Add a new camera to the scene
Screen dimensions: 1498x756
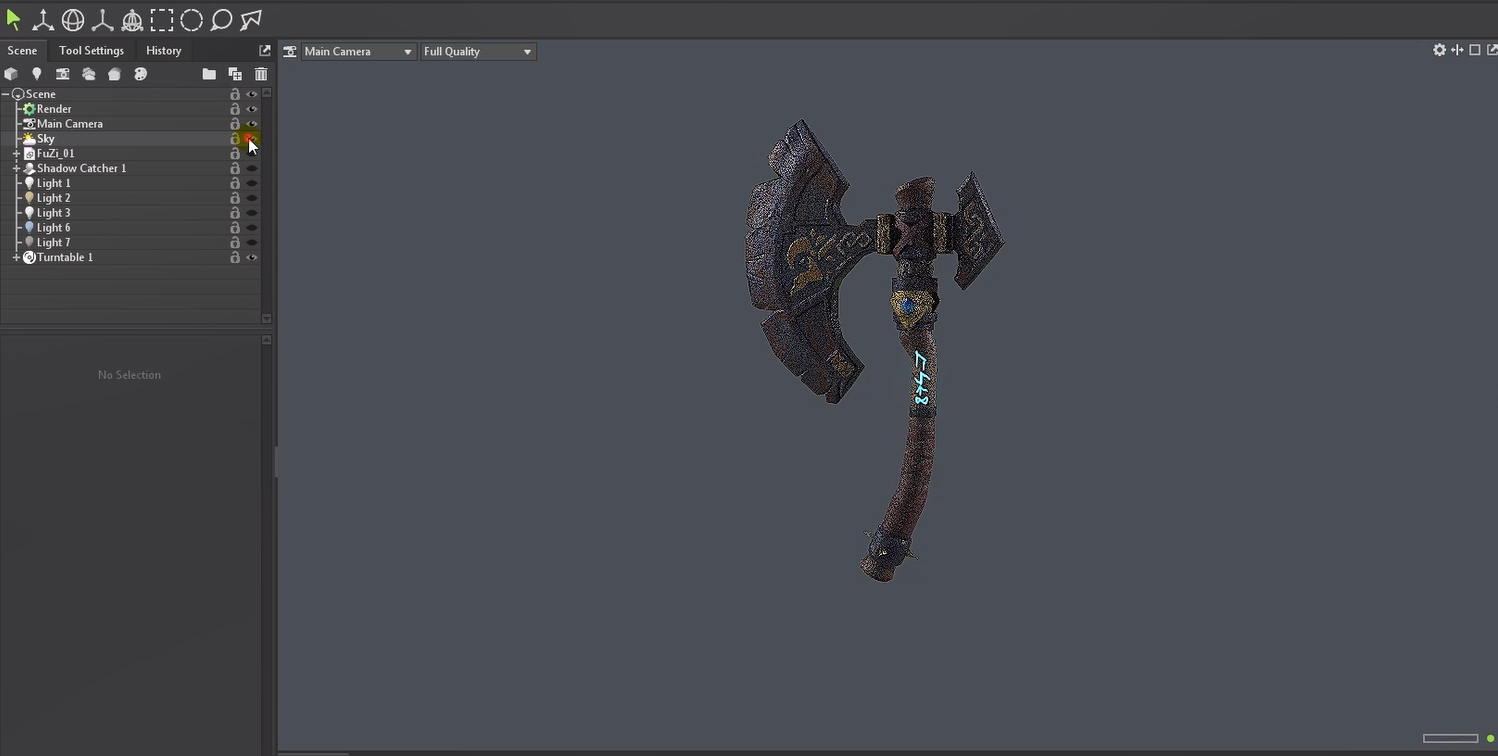point(63,74)
